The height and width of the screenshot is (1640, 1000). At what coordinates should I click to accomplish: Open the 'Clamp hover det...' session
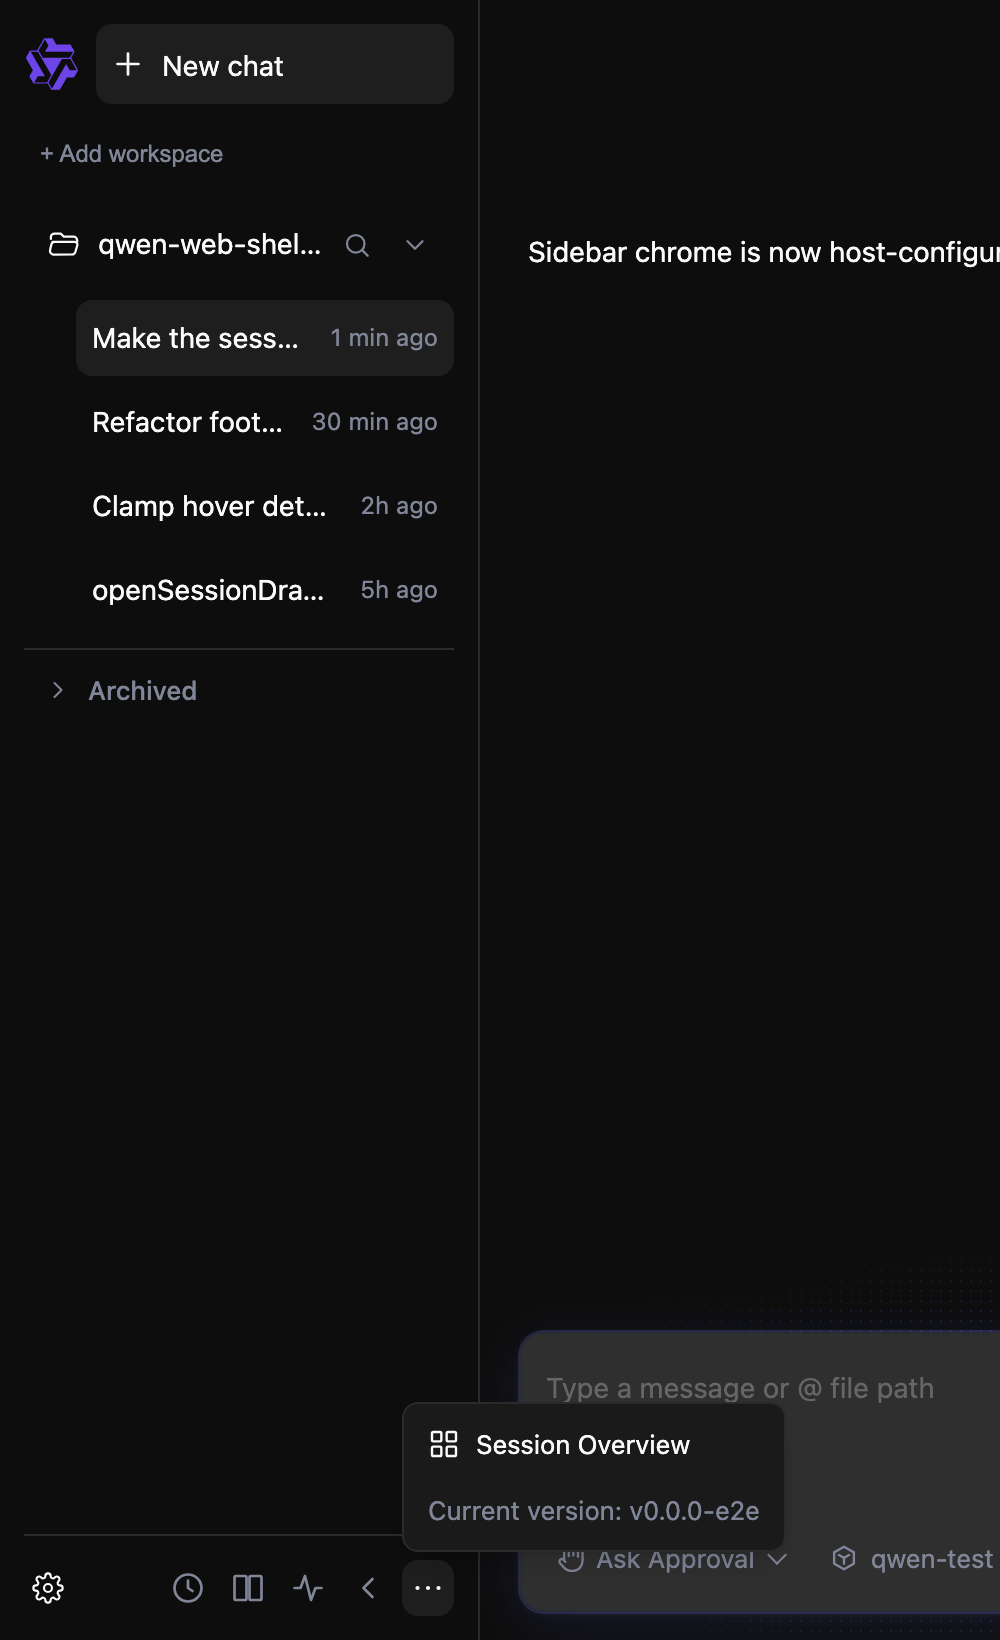[265, 506]
